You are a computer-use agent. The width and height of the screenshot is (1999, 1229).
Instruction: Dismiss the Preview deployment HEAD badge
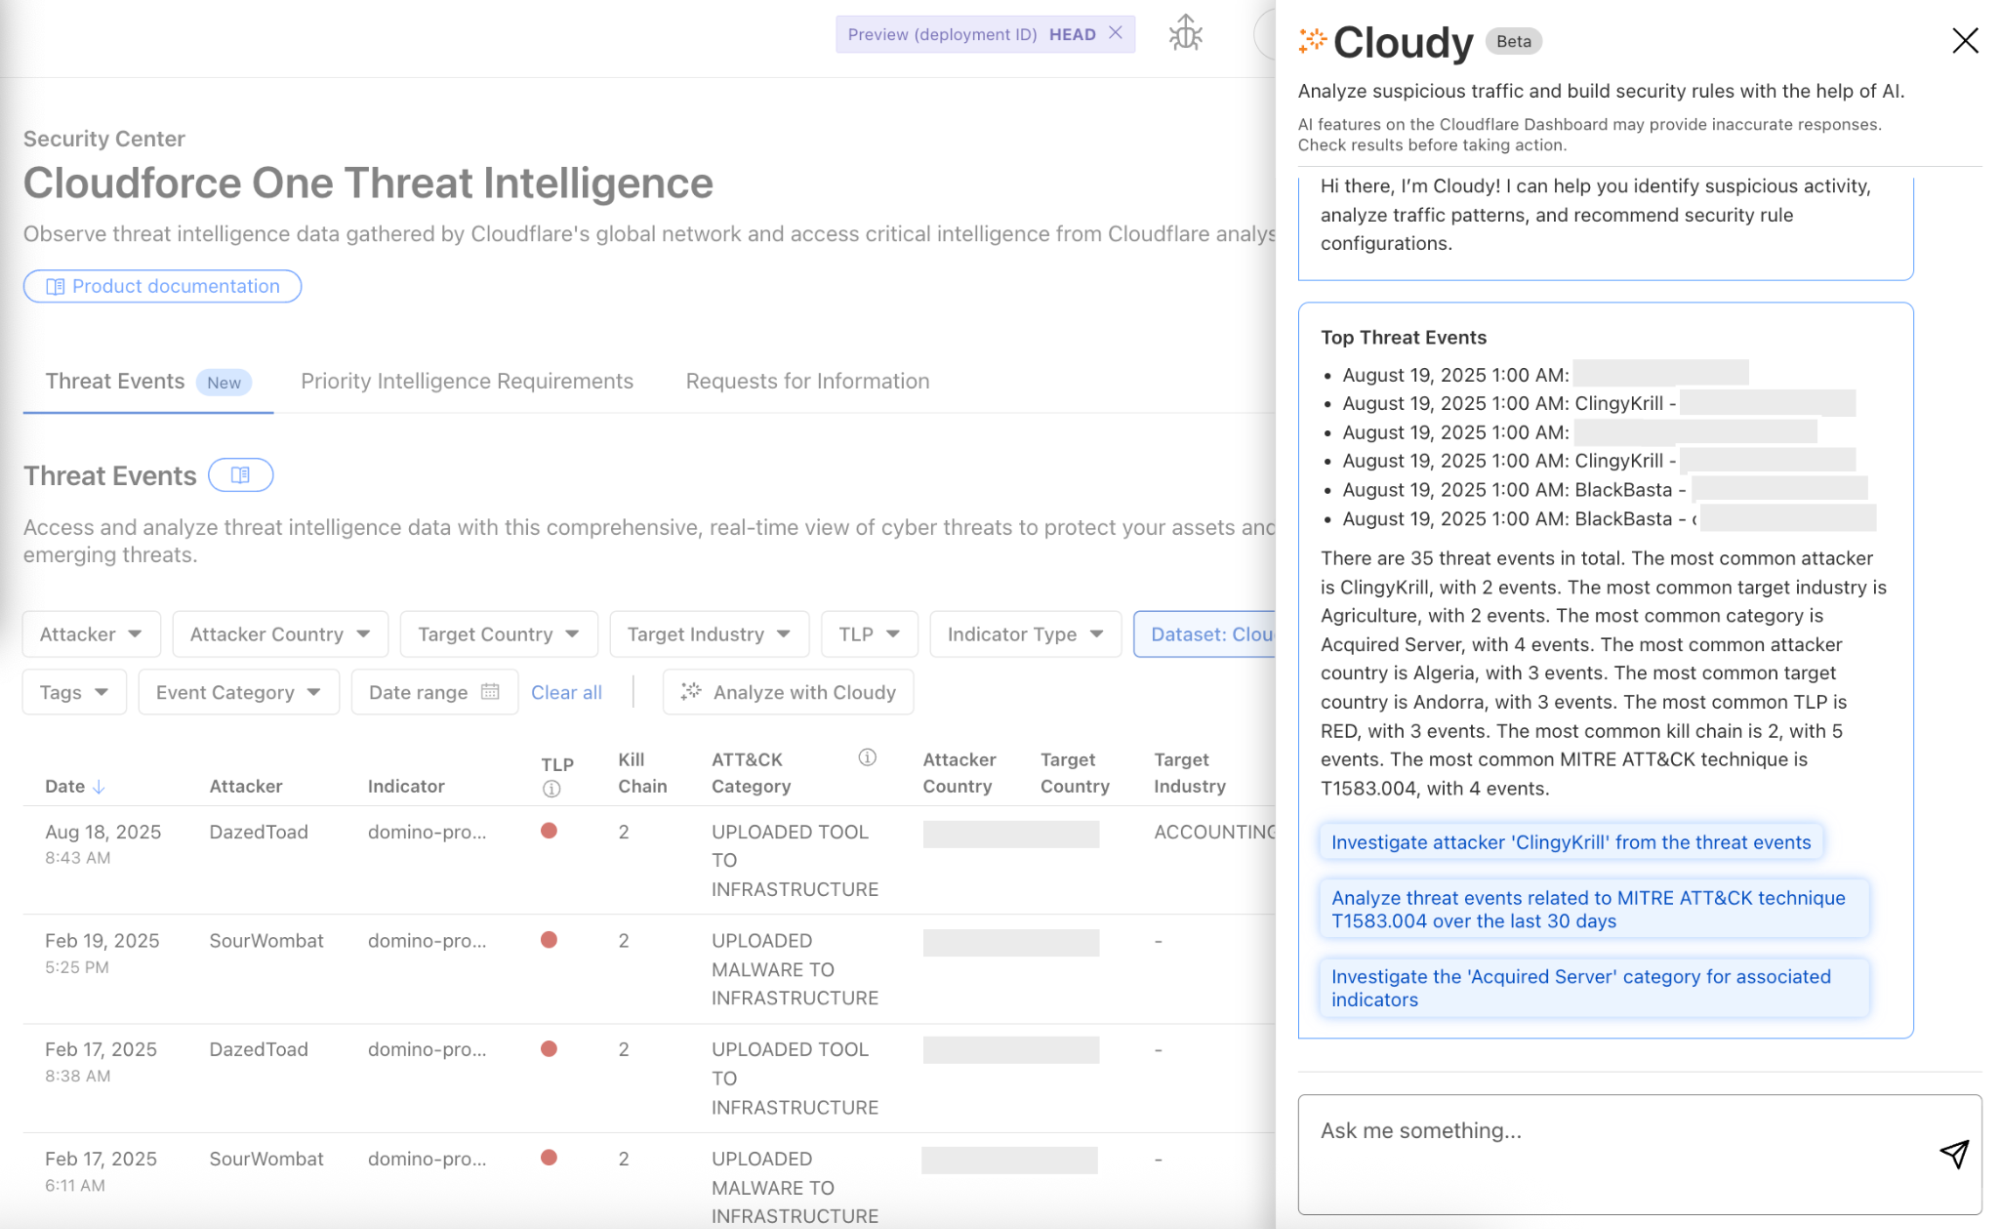pos(1115,33)
